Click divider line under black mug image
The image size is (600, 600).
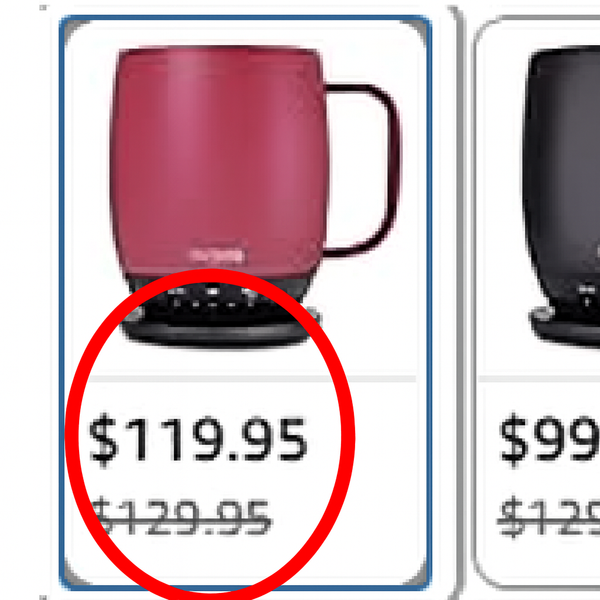click(539, 379)
